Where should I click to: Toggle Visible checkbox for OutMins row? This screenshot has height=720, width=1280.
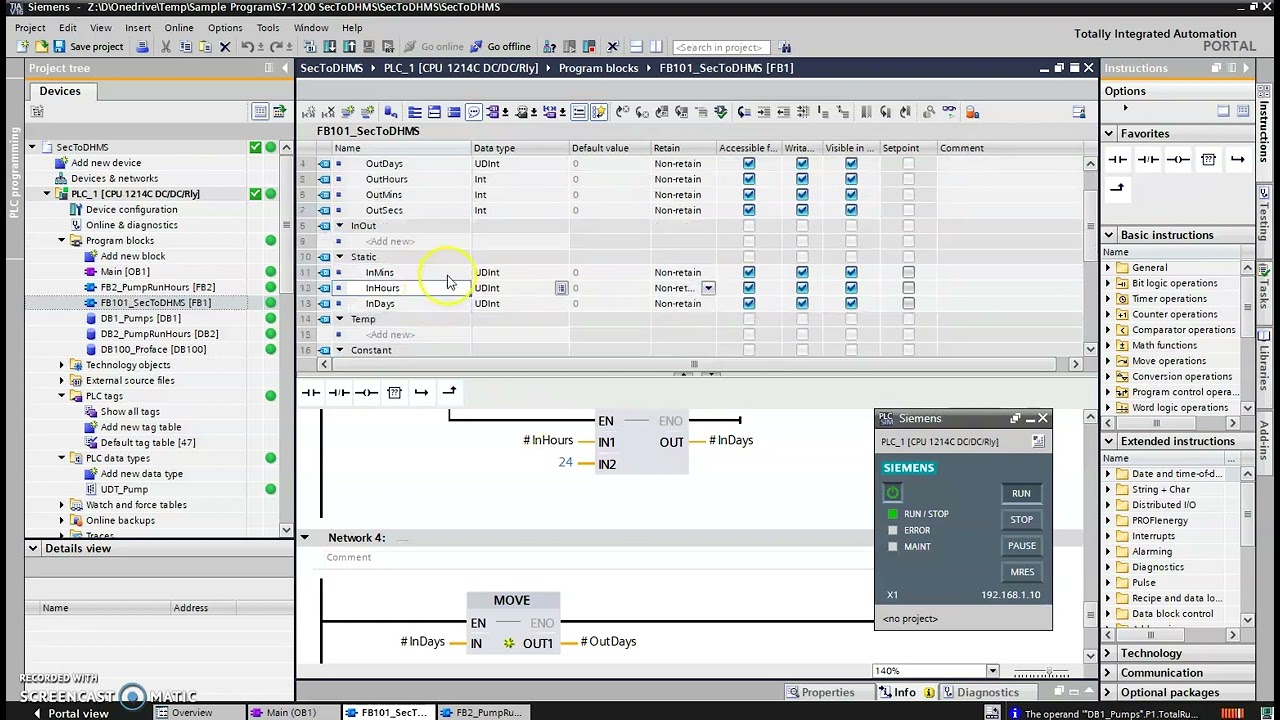[x=851, y=195]
